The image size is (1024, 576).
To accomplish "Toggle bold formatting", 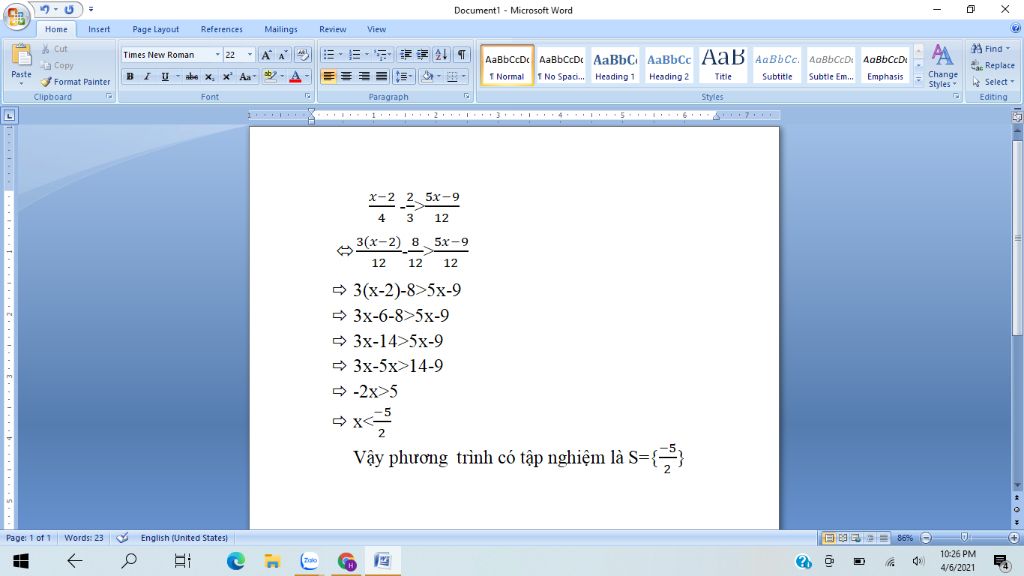I will pyautogui.click(x=130, y=76).
